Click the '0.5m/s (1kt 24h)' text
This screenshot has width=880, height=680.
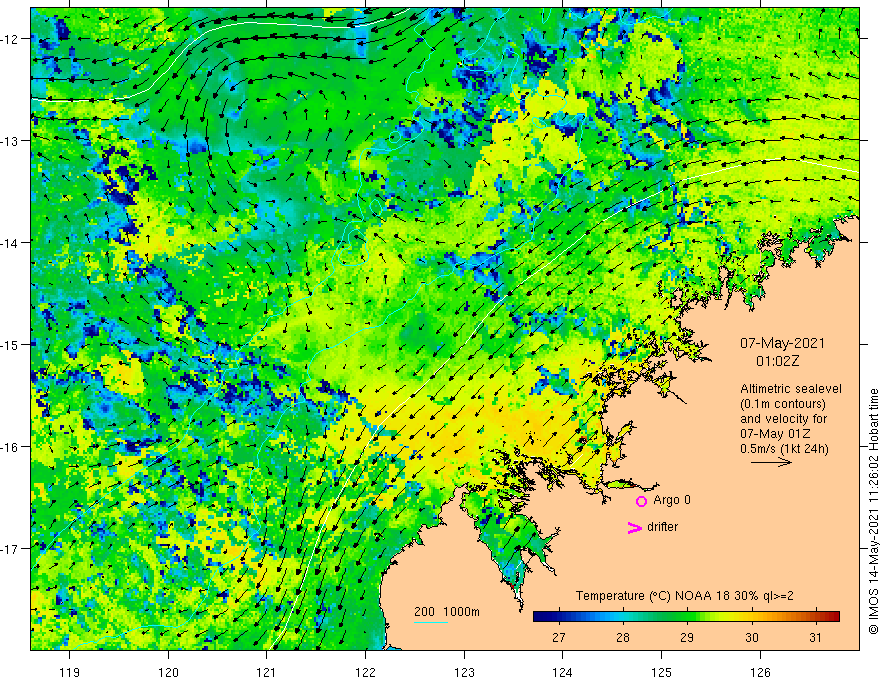click(x=784, y=449)
